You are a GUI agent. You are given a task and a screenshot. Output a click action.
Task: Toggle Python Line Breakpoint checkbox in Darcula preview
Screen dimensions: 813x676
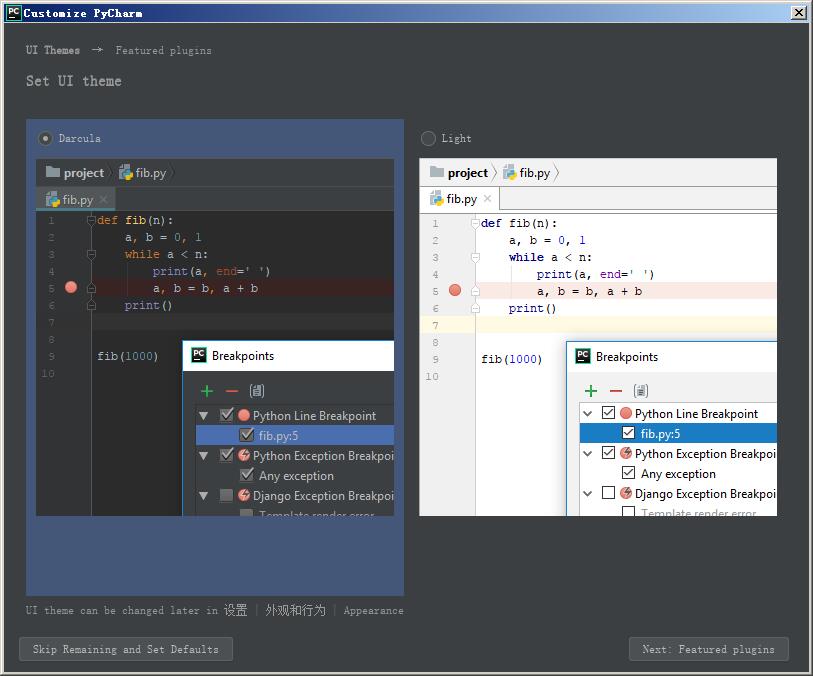227,415
